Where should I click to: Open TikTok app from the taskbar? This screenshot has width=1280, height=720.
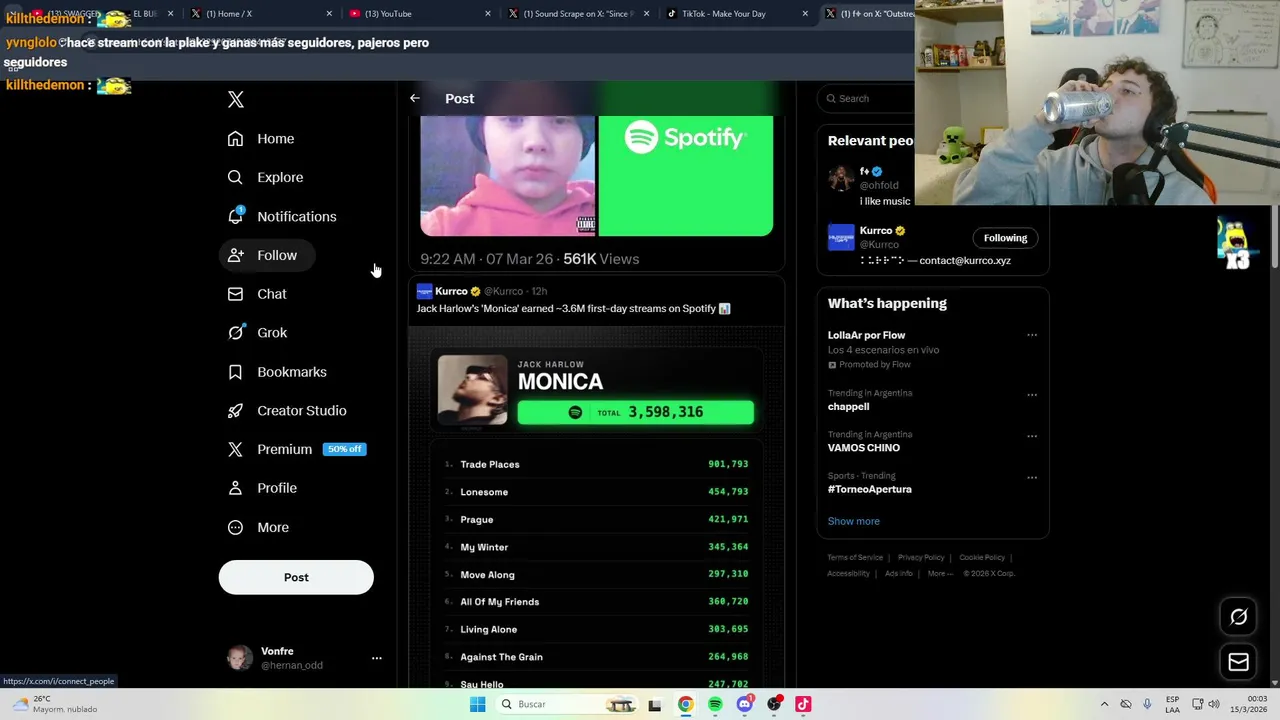pos(803,704)
